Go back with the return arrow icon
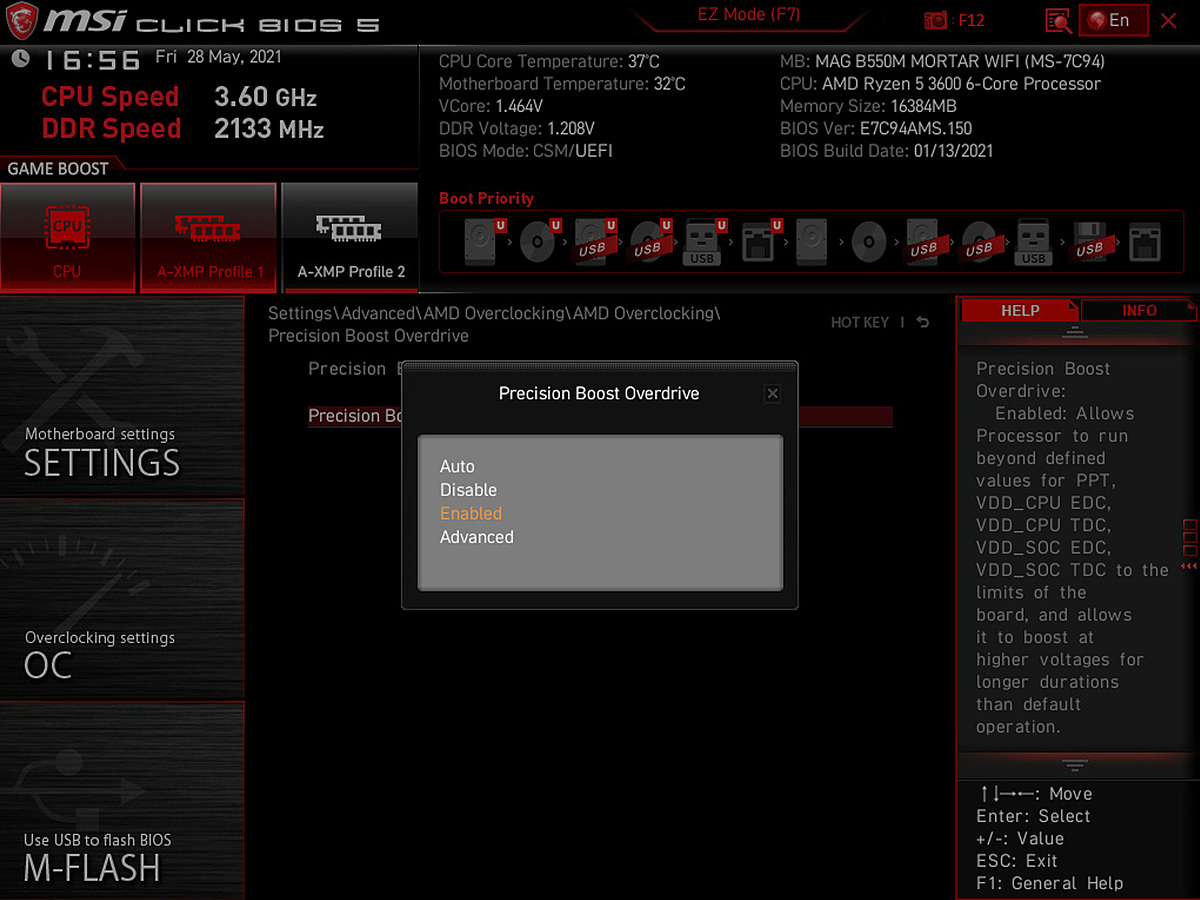The height and width of the screenshot is (900, 1200). (922, 322)
